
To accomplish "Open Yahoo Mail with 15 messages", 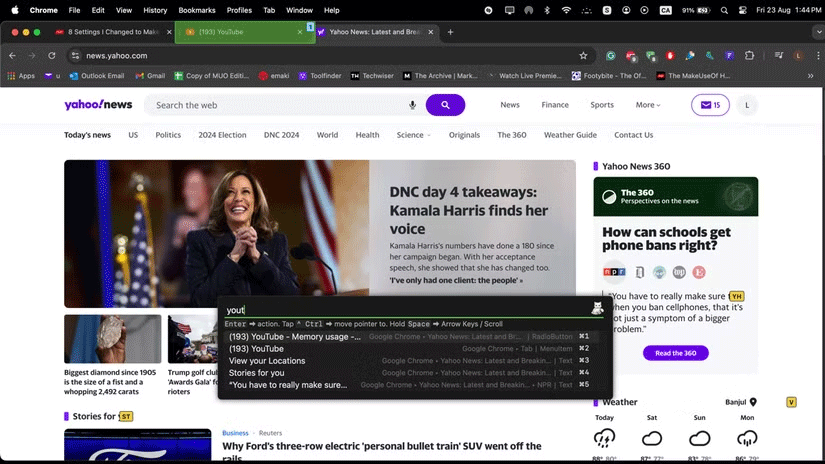I will (x=710, y=105).
